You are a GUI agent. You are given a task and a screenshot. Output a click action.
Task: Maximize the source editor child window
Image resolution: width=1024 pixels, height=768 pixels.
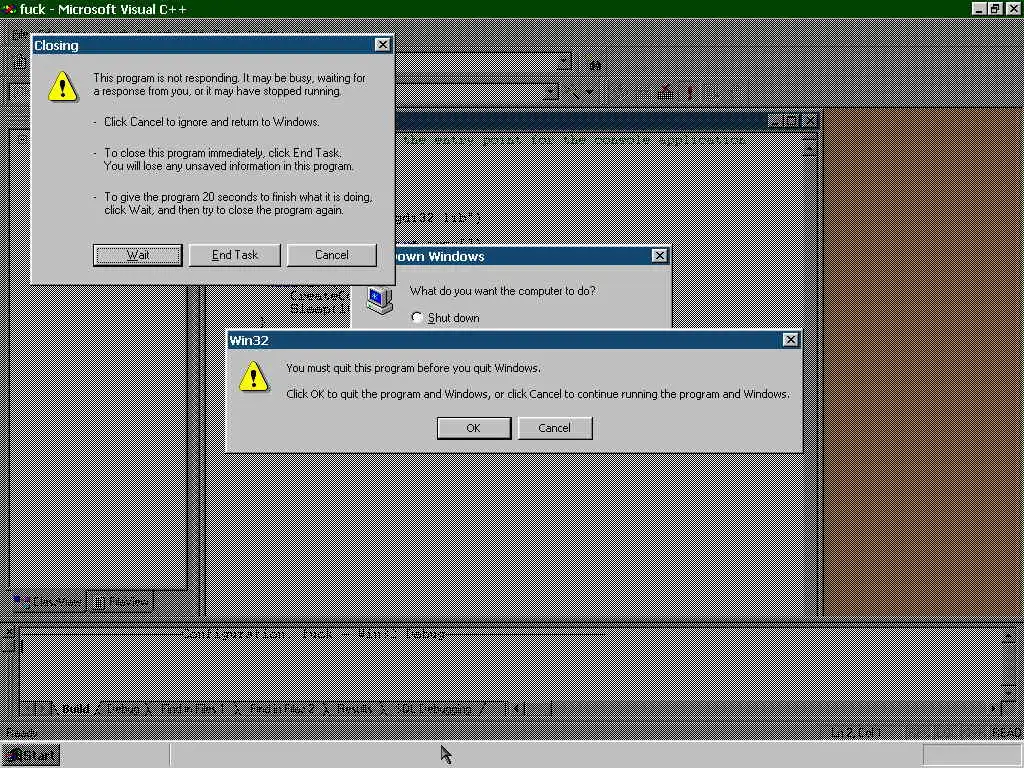[x=792, y=121]
